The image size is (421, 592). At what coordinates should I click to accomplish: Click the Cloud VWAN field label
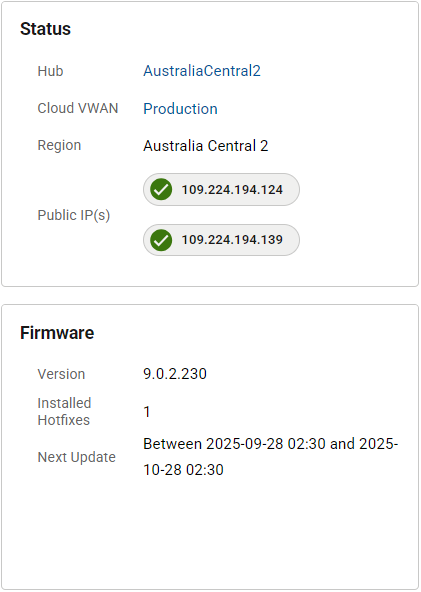point(78,108)
